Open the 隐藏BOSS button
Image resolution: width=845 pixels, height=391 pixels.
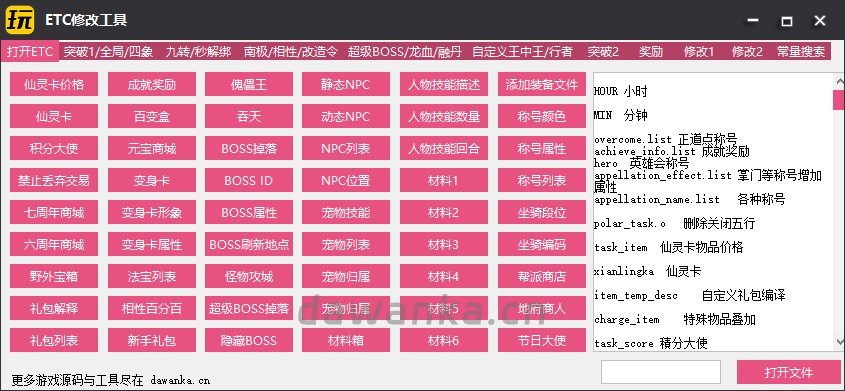coord(249,340)
